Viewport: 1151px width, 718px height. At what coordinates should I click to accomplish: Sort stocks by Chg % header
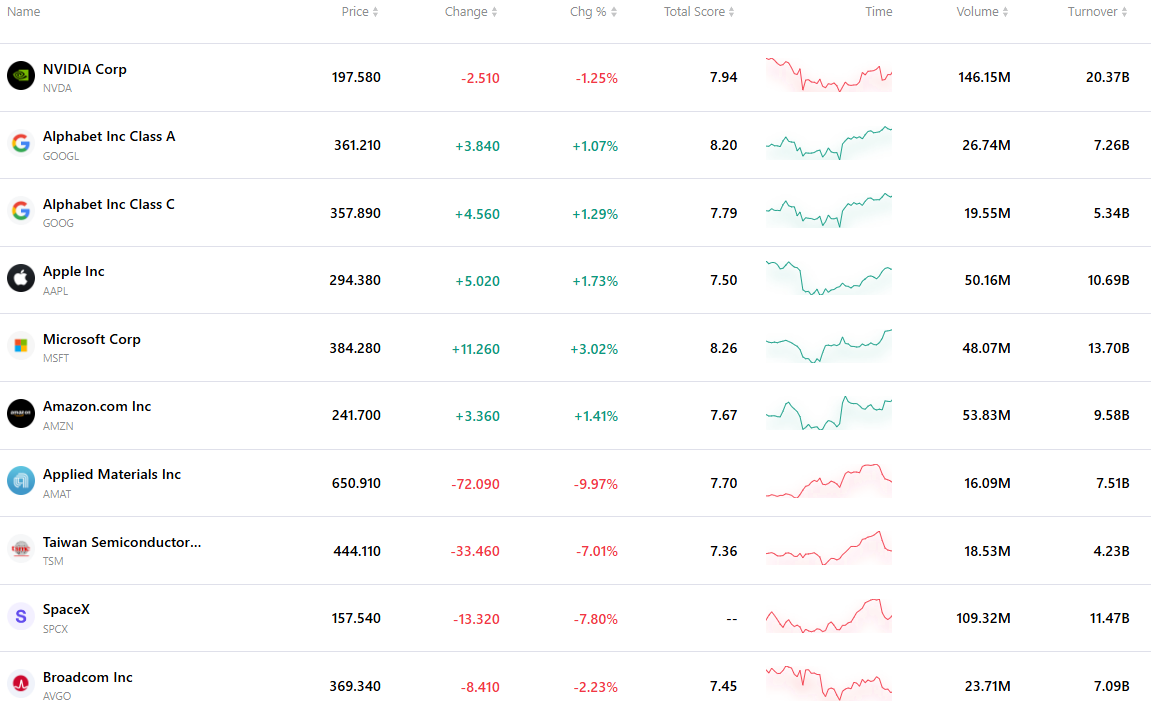coord(593,12)
